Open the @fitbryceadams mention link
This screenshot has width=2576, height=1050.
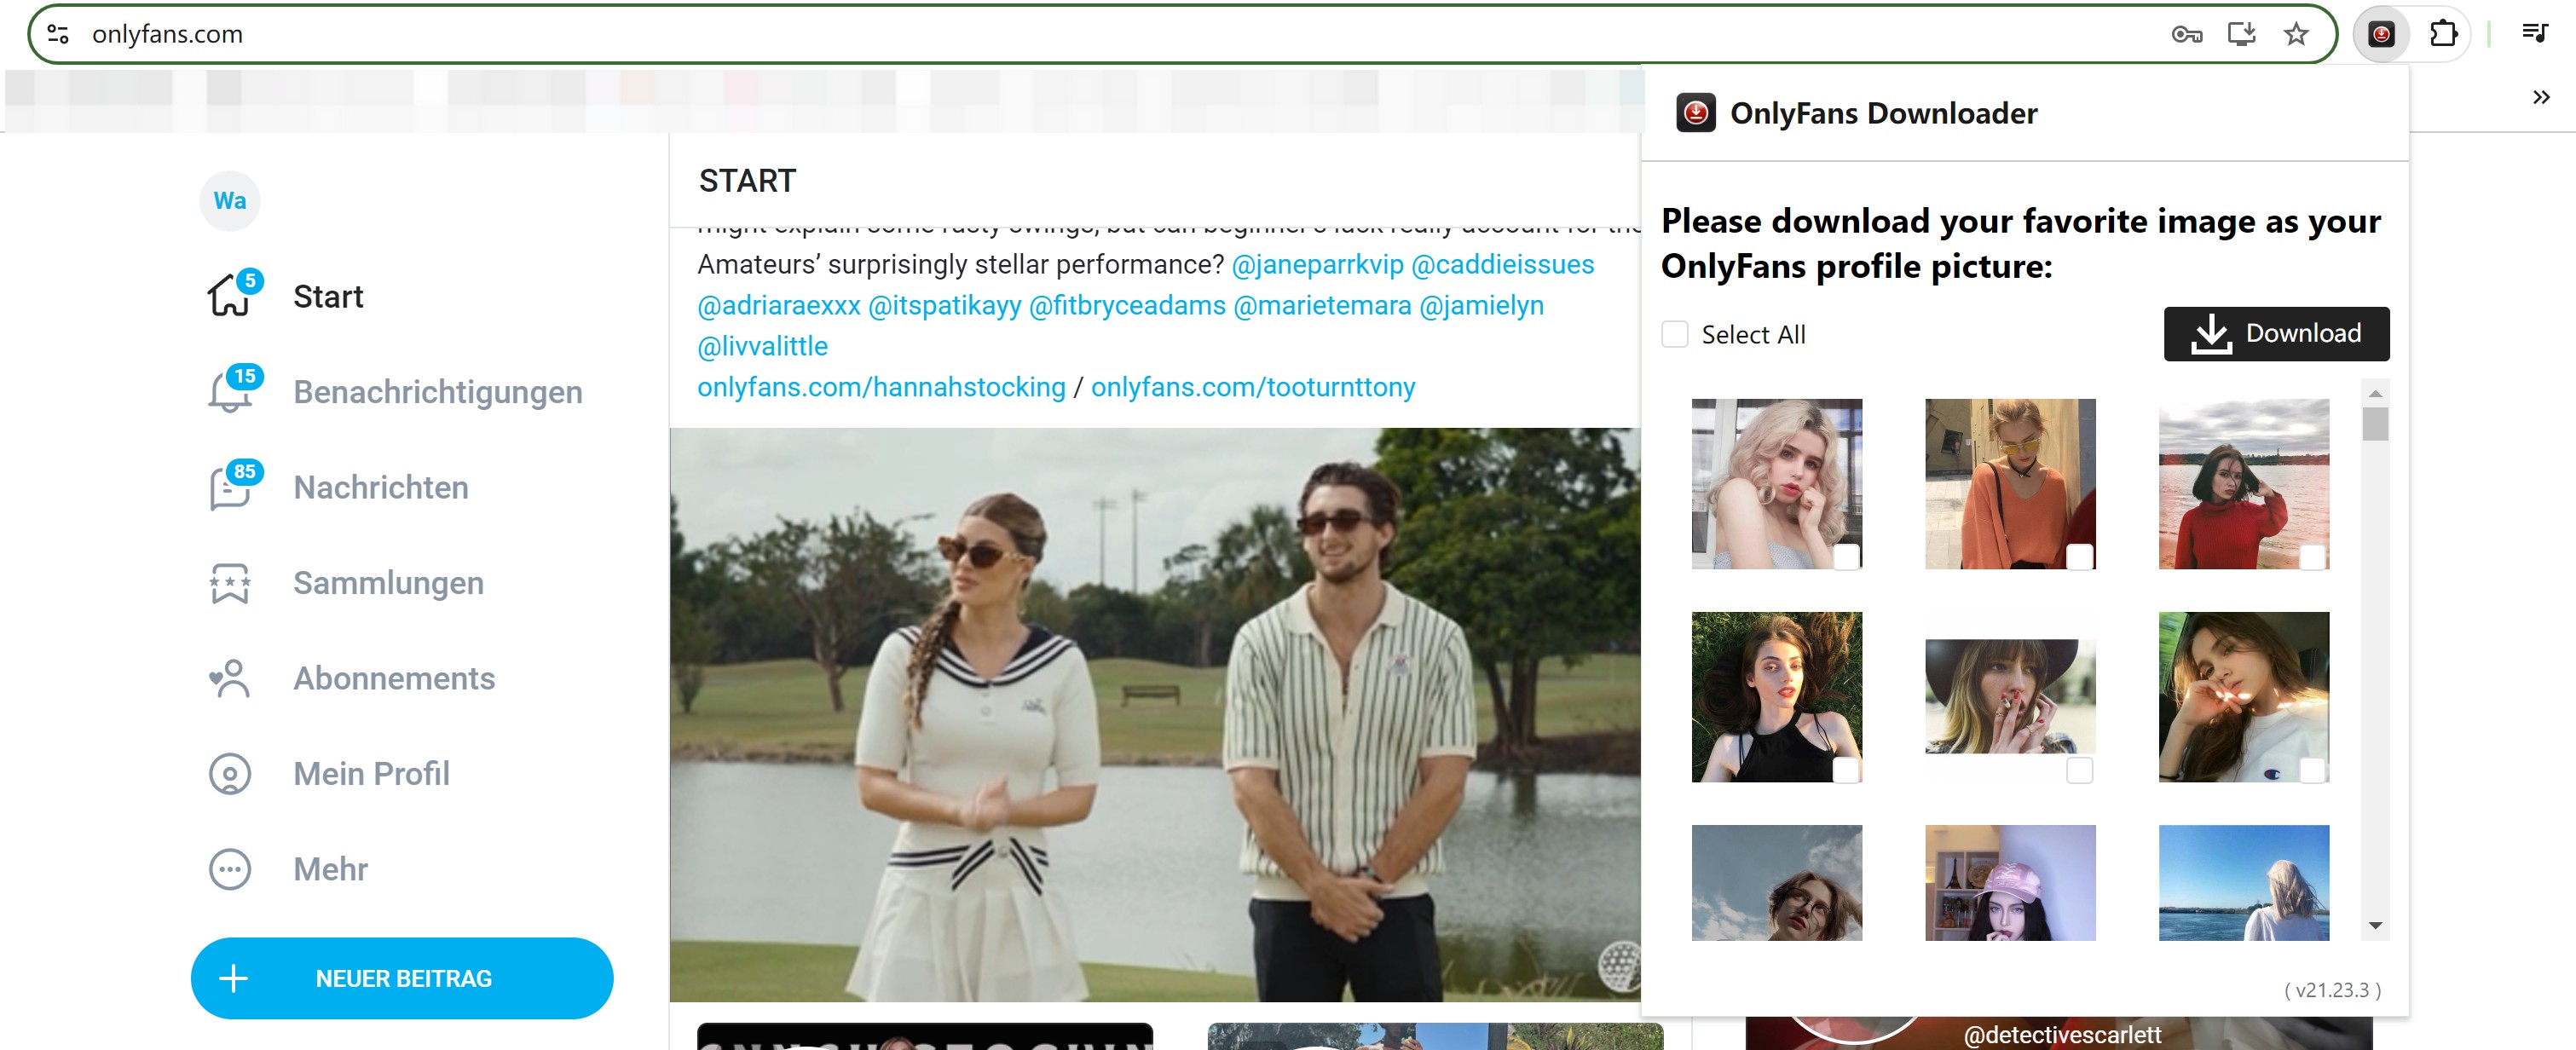tap(1127, 305)
